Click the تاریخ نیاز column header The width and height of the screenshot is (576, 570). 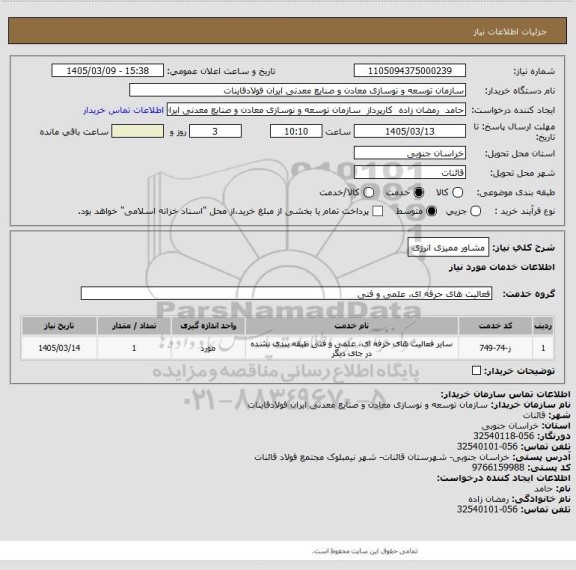point(59,326)
